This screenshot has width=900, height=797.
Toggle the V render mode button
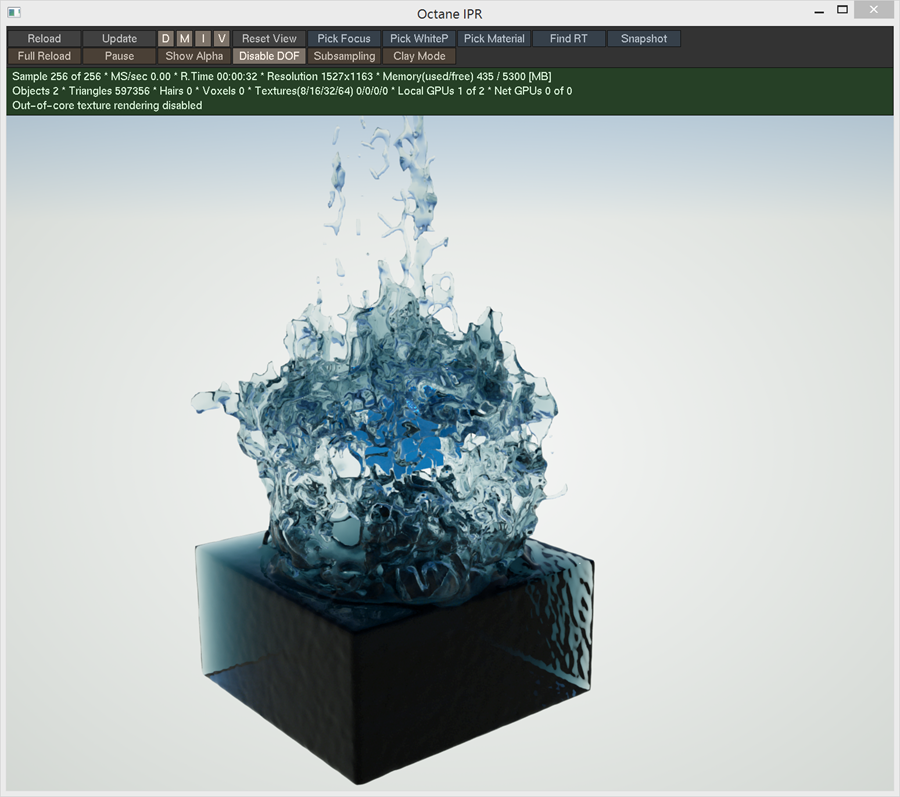pos(222,38)
